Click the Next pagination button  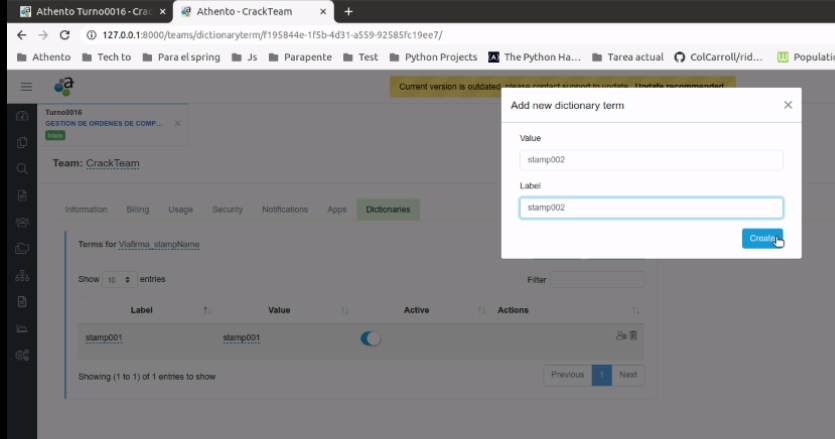click(x=627, y=375)
